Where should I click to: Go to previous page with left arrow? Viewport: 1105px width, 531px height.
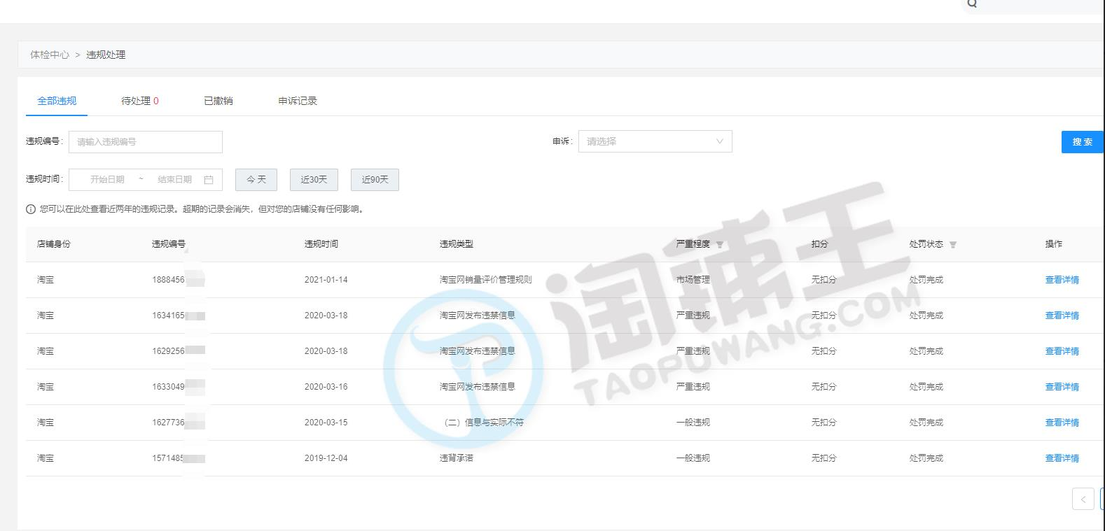1082,499
